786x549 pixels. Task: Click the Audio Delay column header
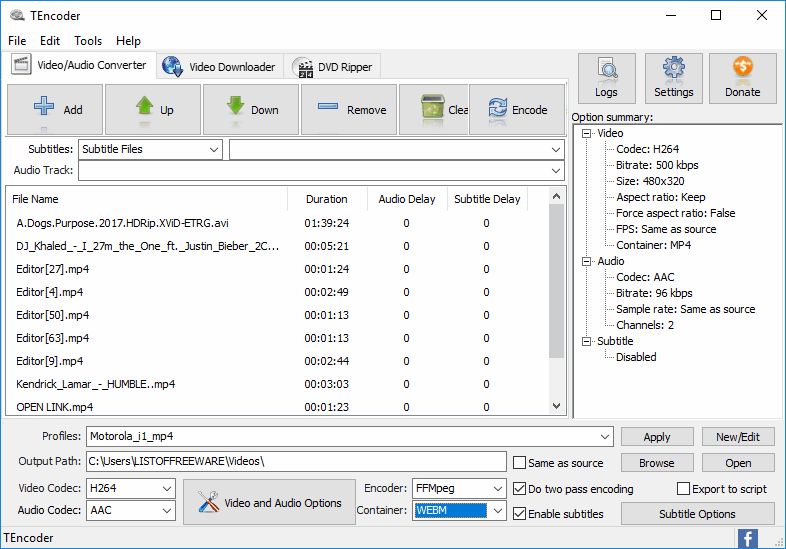(x=407, y=199)
